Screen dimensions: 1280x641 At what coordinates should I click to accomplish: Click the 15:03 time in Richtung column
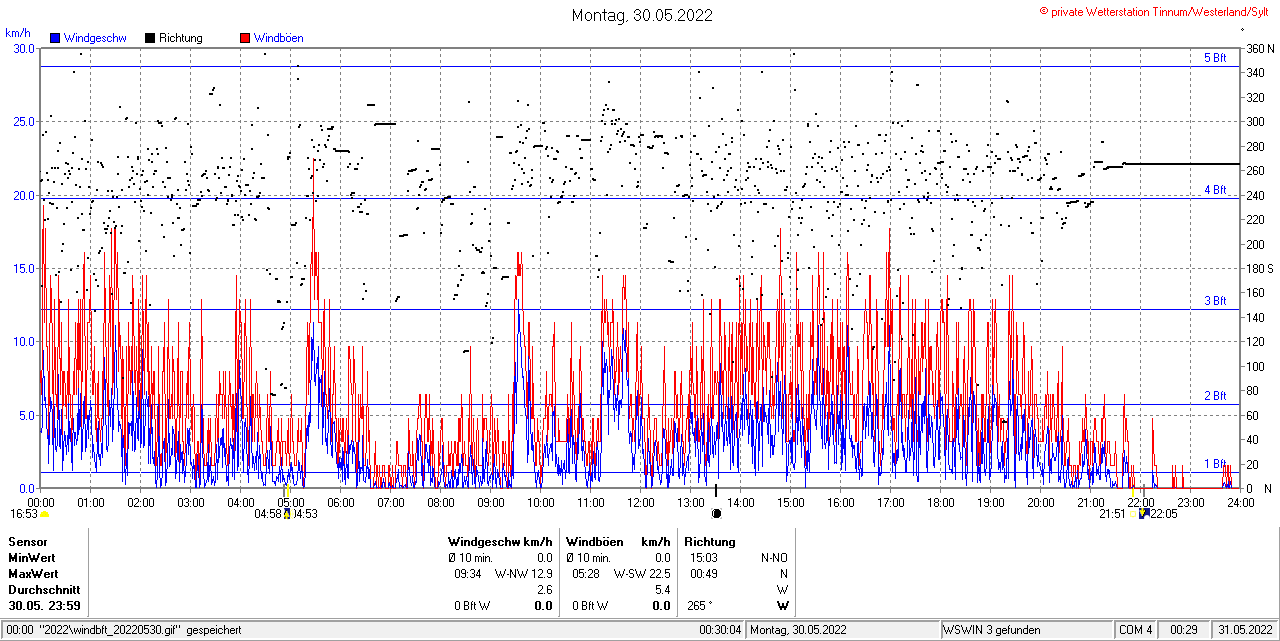point(704,558)
